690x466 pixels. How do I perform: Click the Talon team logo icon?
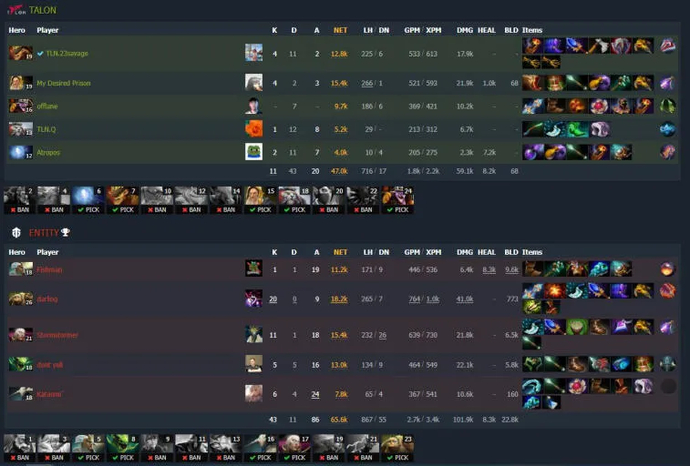tap(17, 10)
